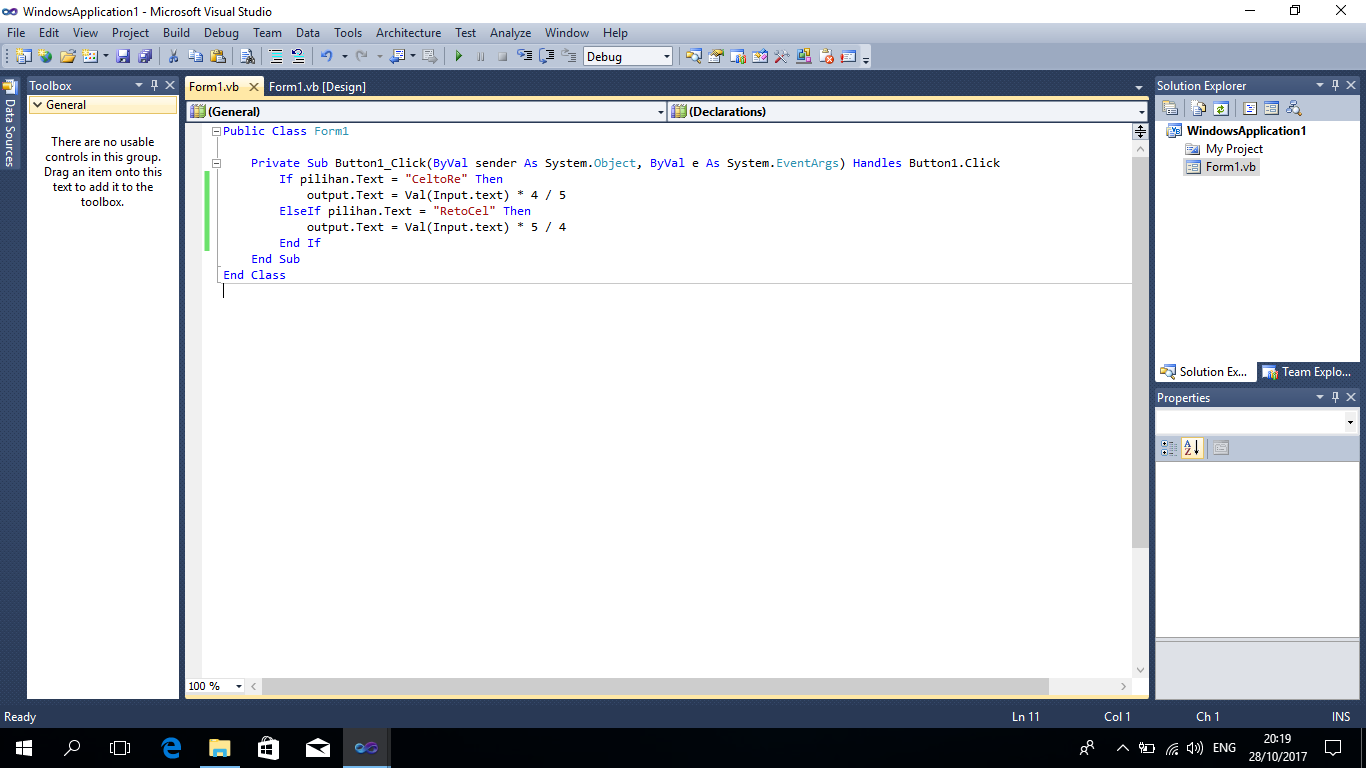Screen dimensions: 1366x768
Task: Start debugging with the green Run arrow
Action: click(x=459, y=56)
